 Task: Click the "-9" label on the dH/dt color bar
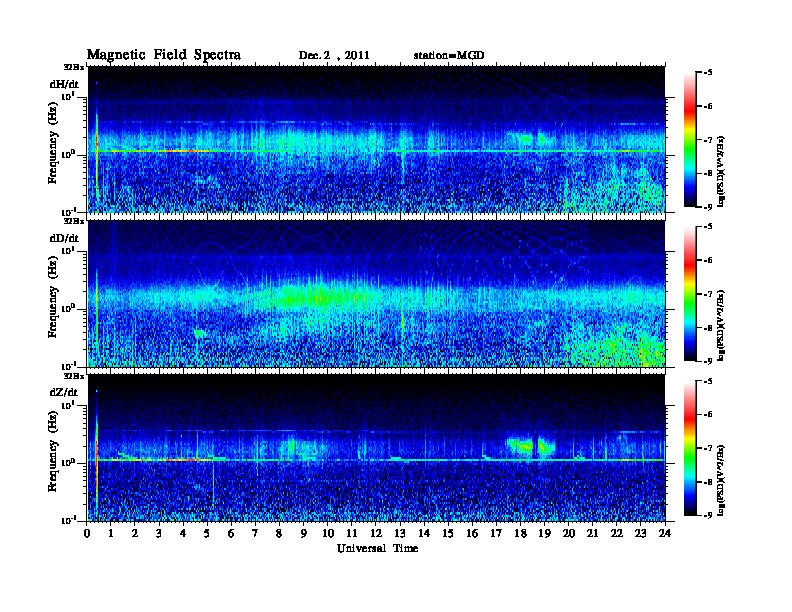tap(708, 207)
